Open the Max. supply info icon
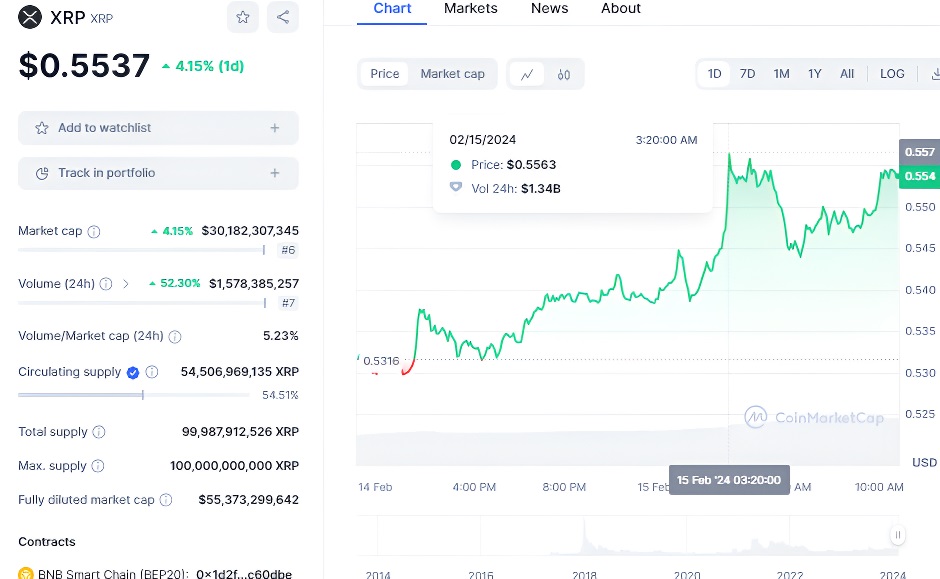The width and height of the screenshot is (940, 579). tap(98, 466)
